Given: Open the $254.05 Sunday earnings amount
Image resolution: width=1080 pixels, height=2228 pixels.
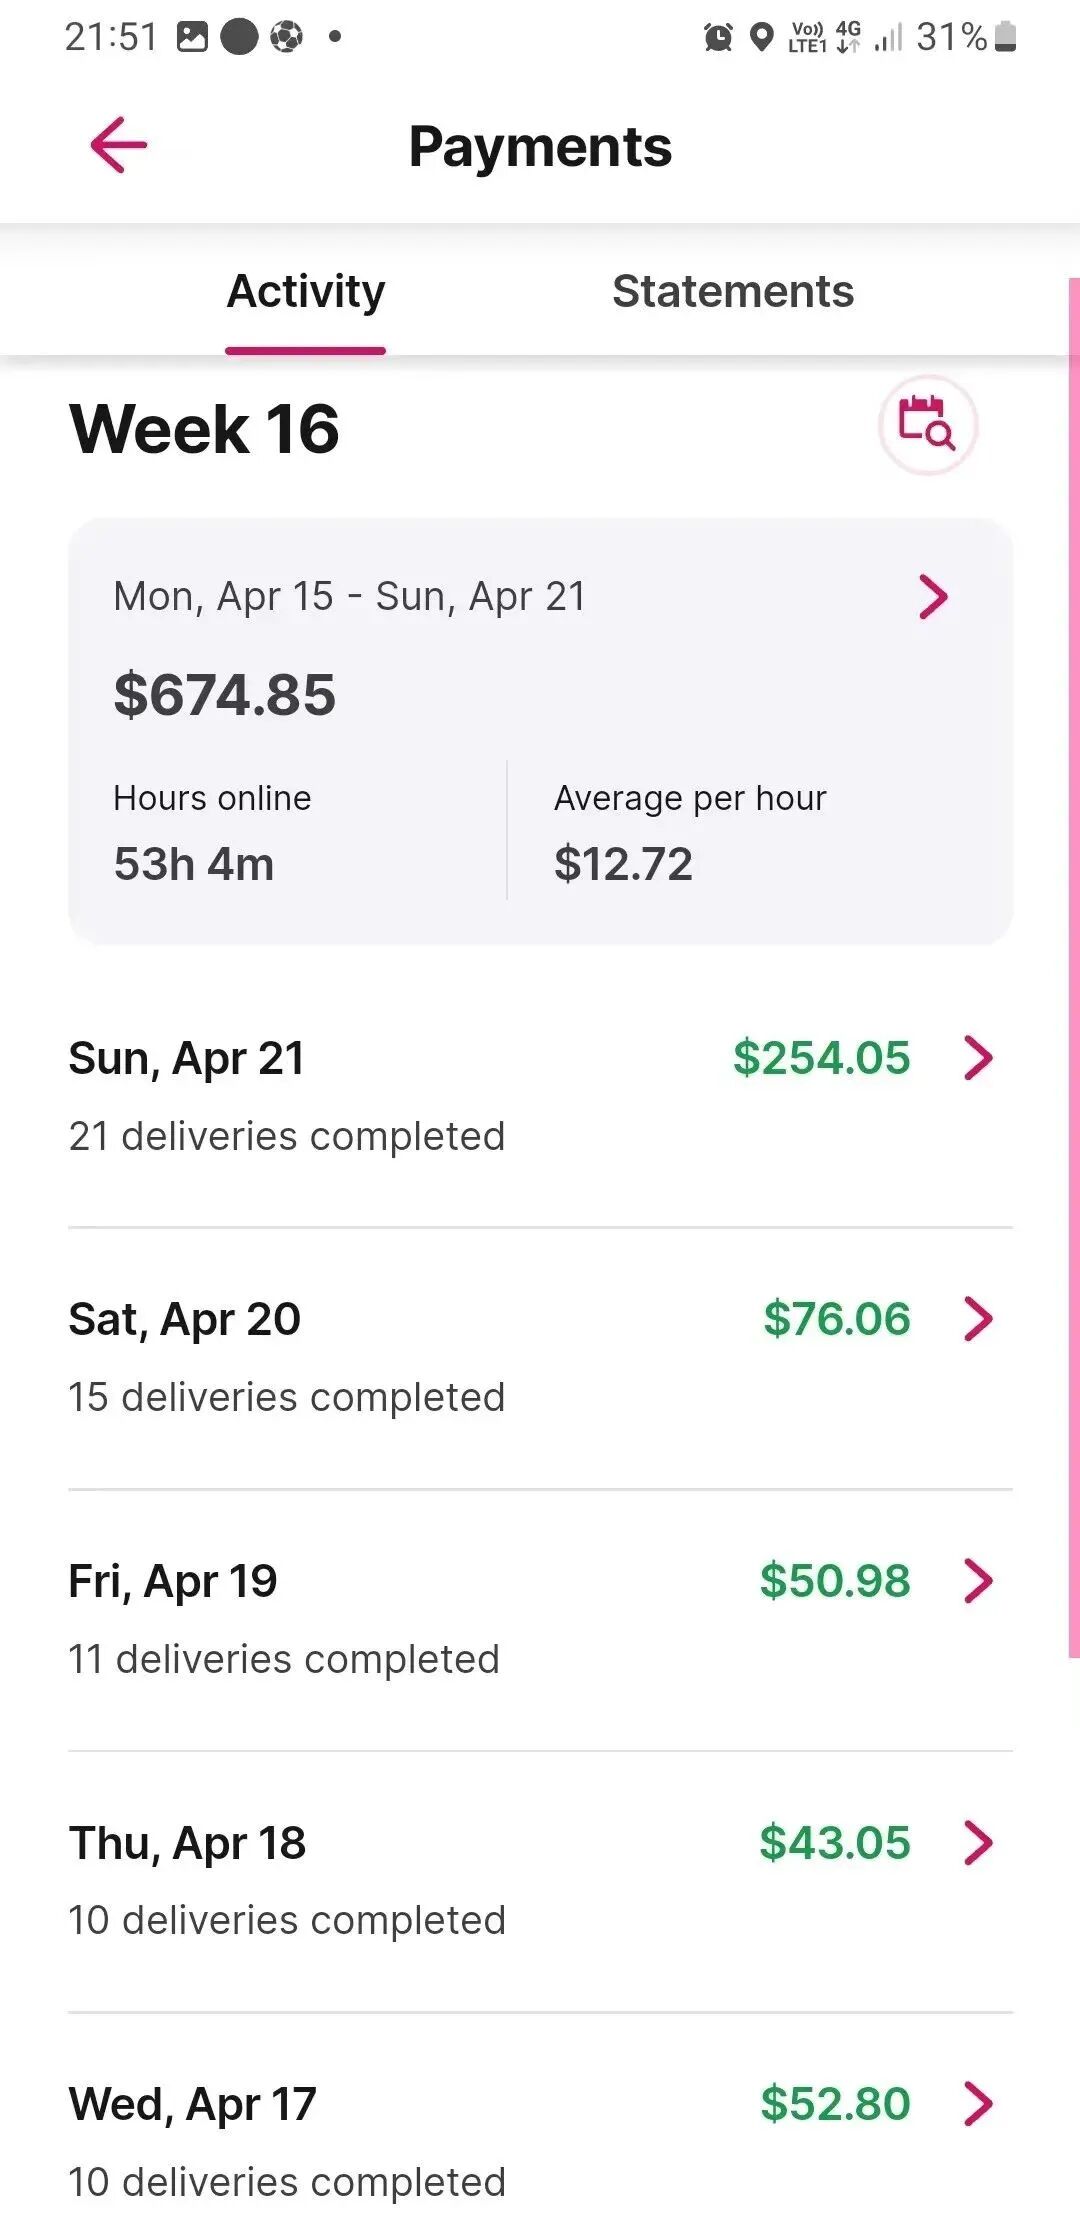Looking at the screenshot, I should click(x=821, y=1058).
